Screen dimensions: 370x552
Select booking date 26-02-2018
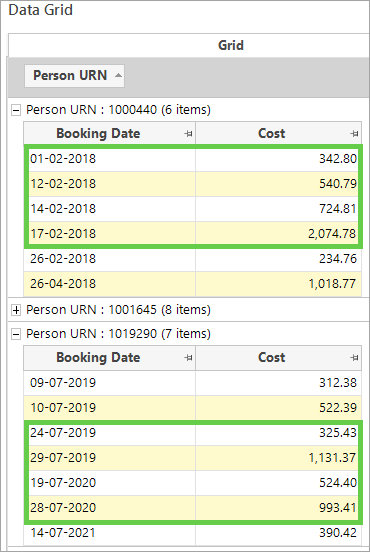(x=63, y=259)
